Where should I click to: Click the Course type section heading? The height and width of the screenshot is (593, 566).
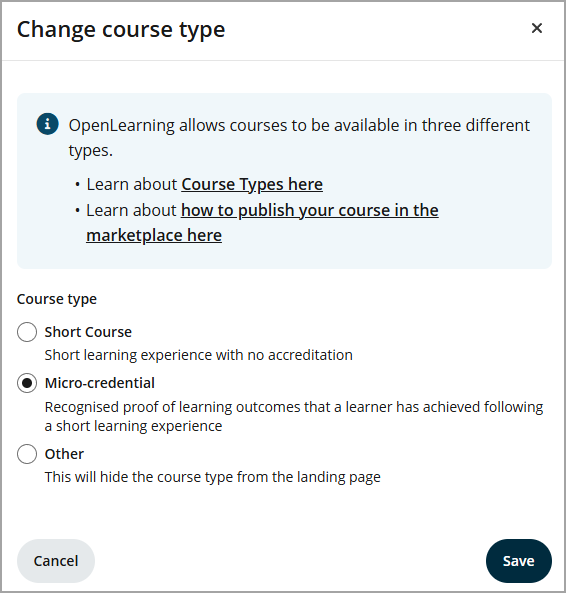click(57, 299)
